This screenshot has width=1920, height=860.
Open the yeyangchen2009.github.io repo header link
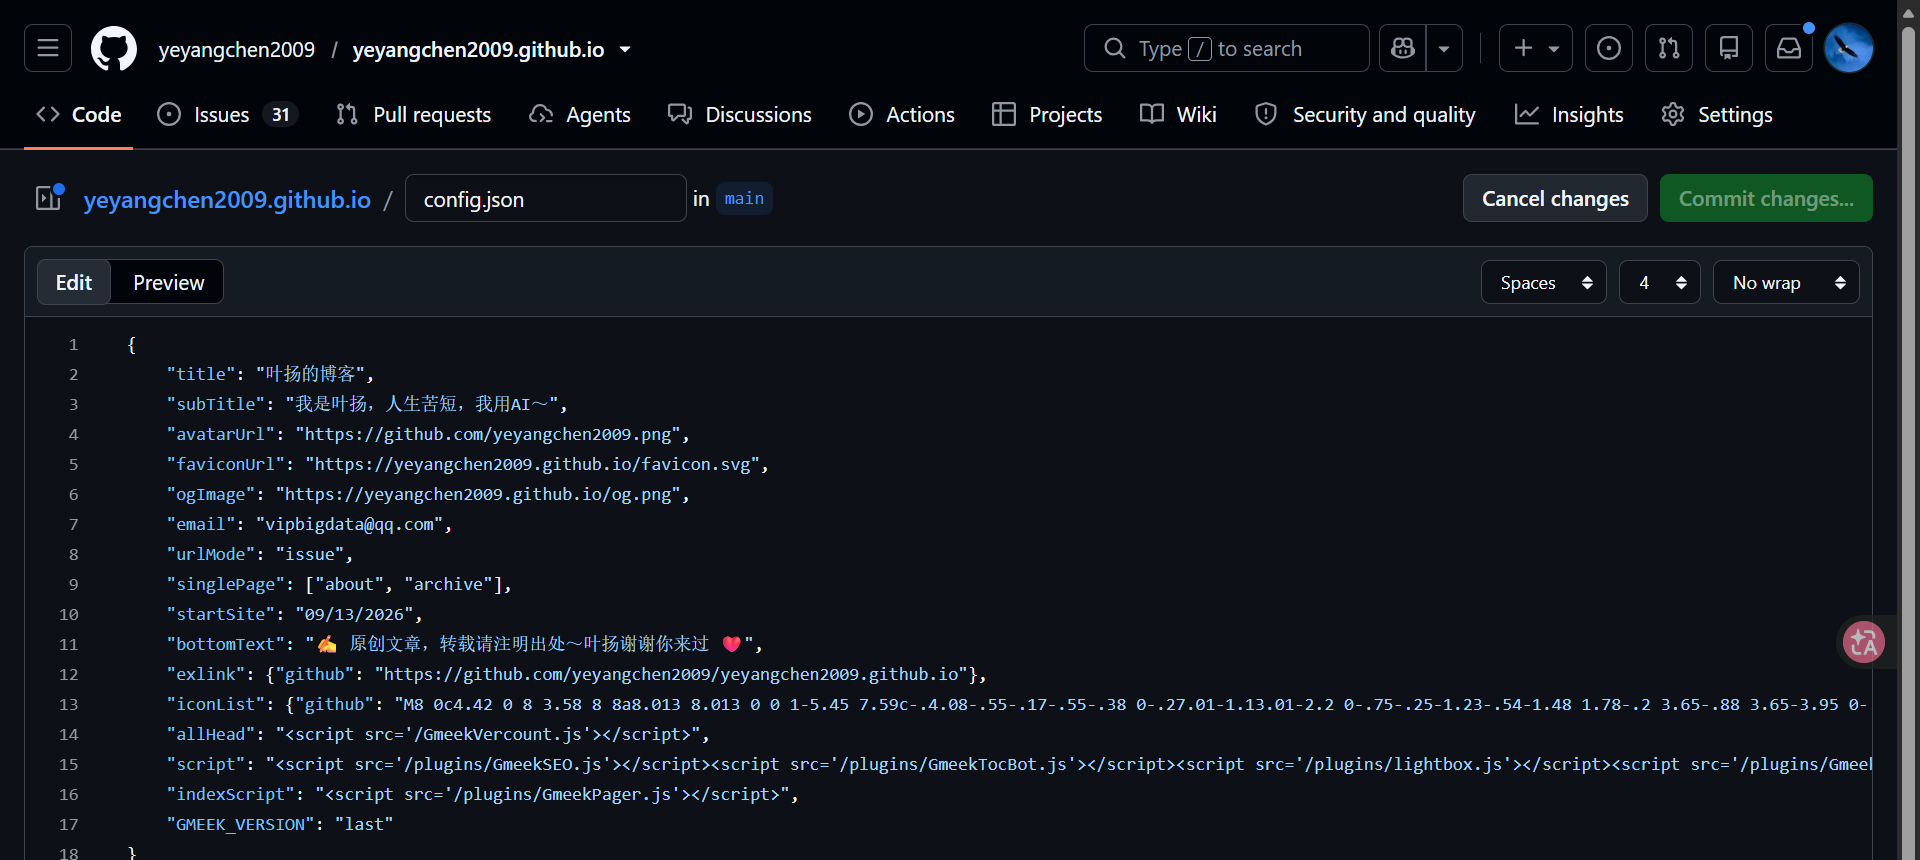coord(478,49)
